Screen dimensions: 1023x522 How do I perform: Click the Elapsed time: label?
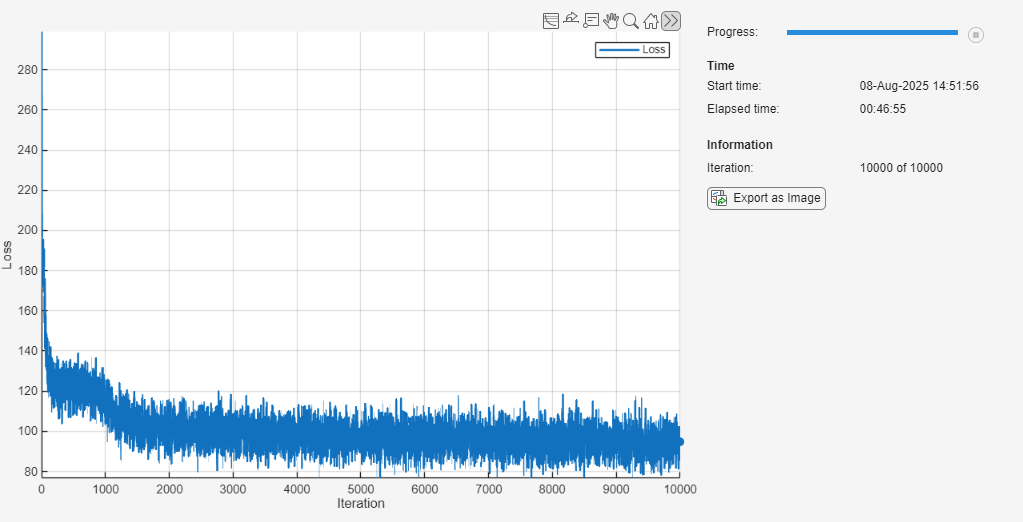click(x=742, y=109)
